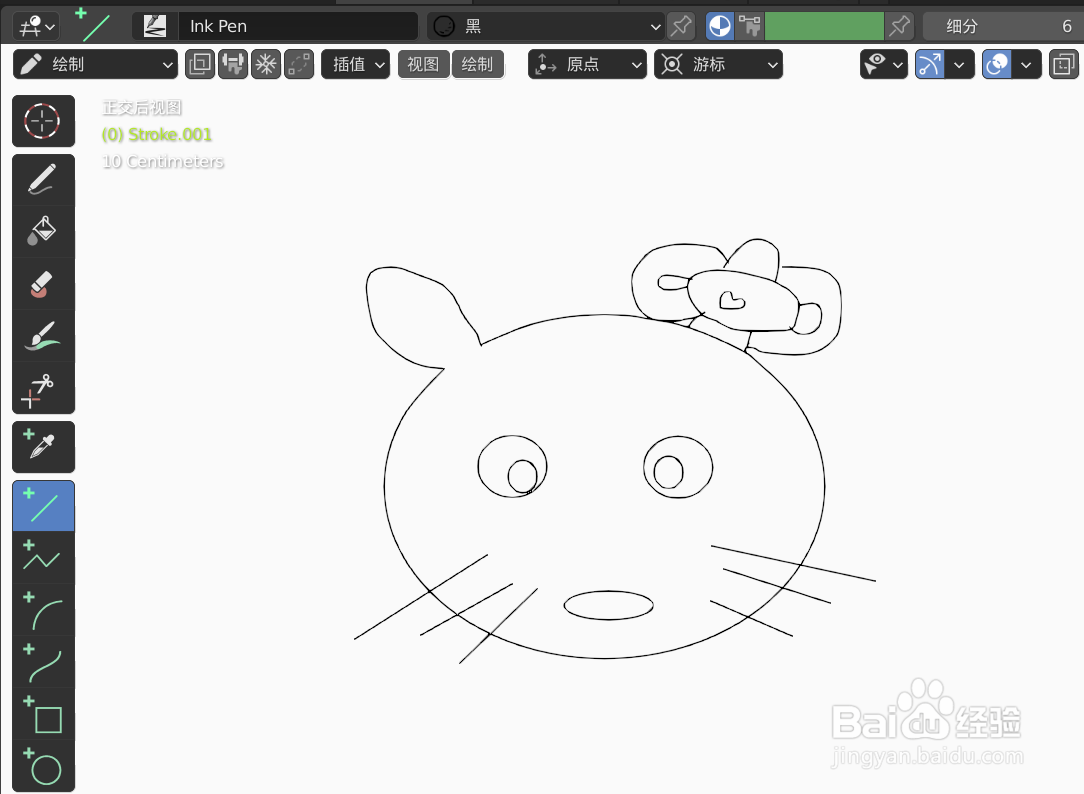This screenshot has height=794, width=1084.
Task: Select the Cursor tool in the toolbar
Action: point(43,121)
